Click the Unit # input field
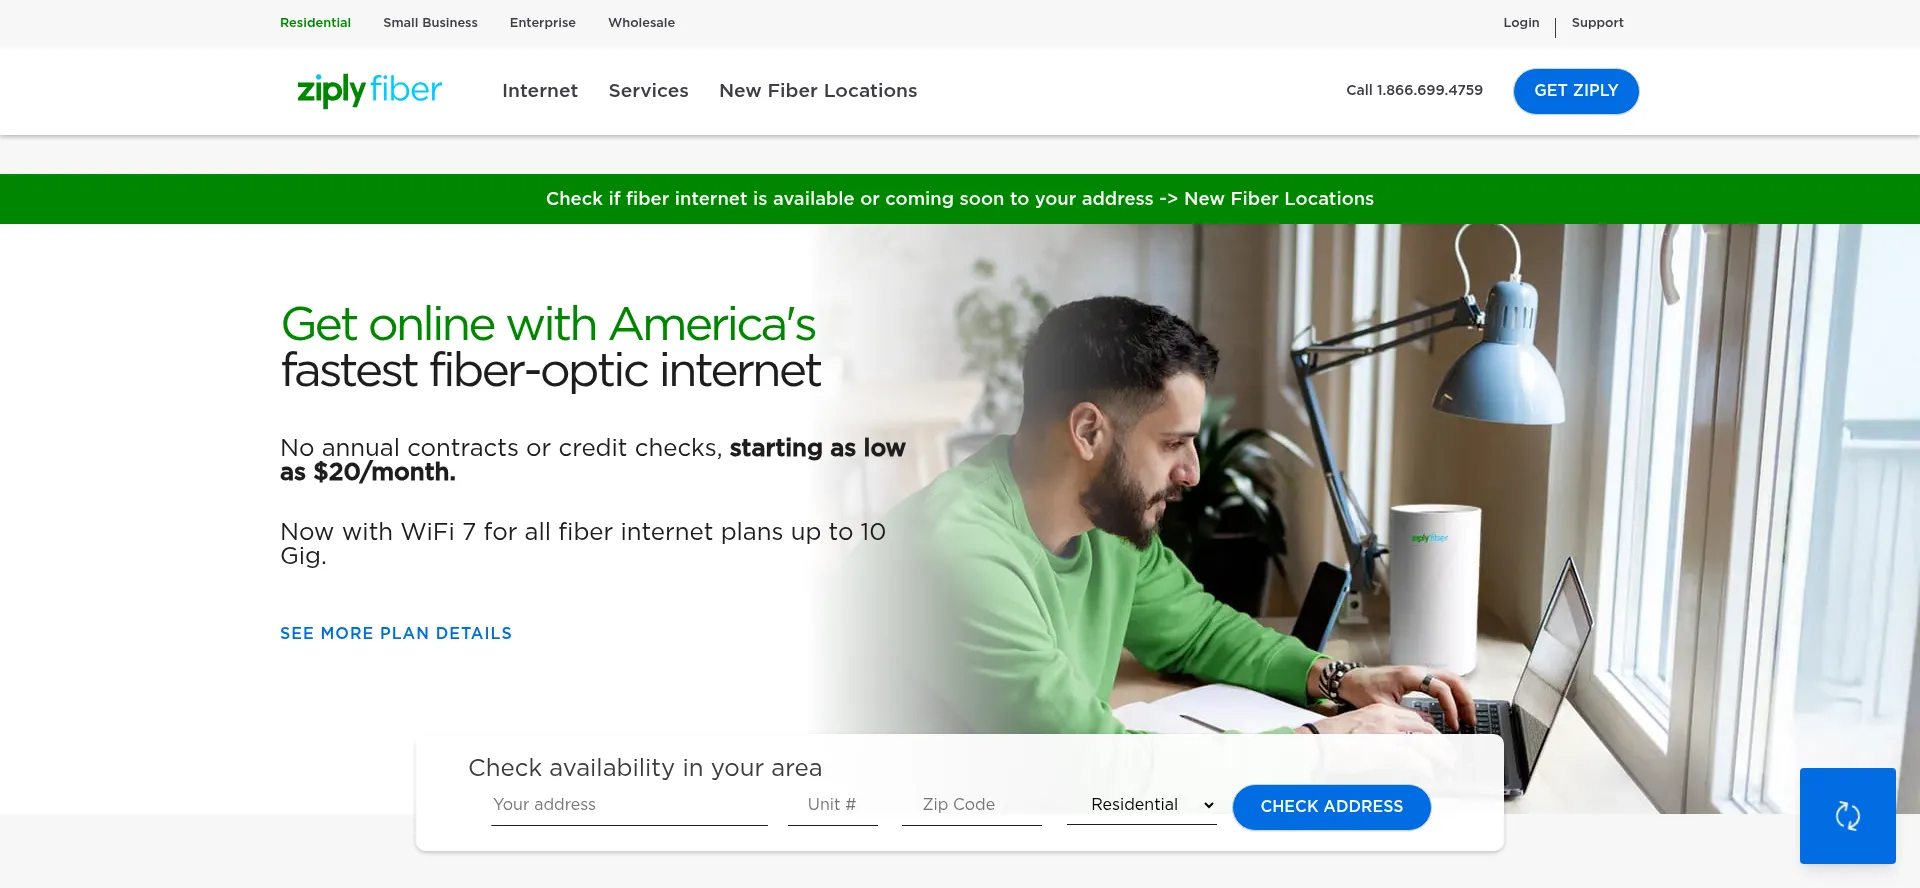This screenshot has width=1920, height=888. 832,805
